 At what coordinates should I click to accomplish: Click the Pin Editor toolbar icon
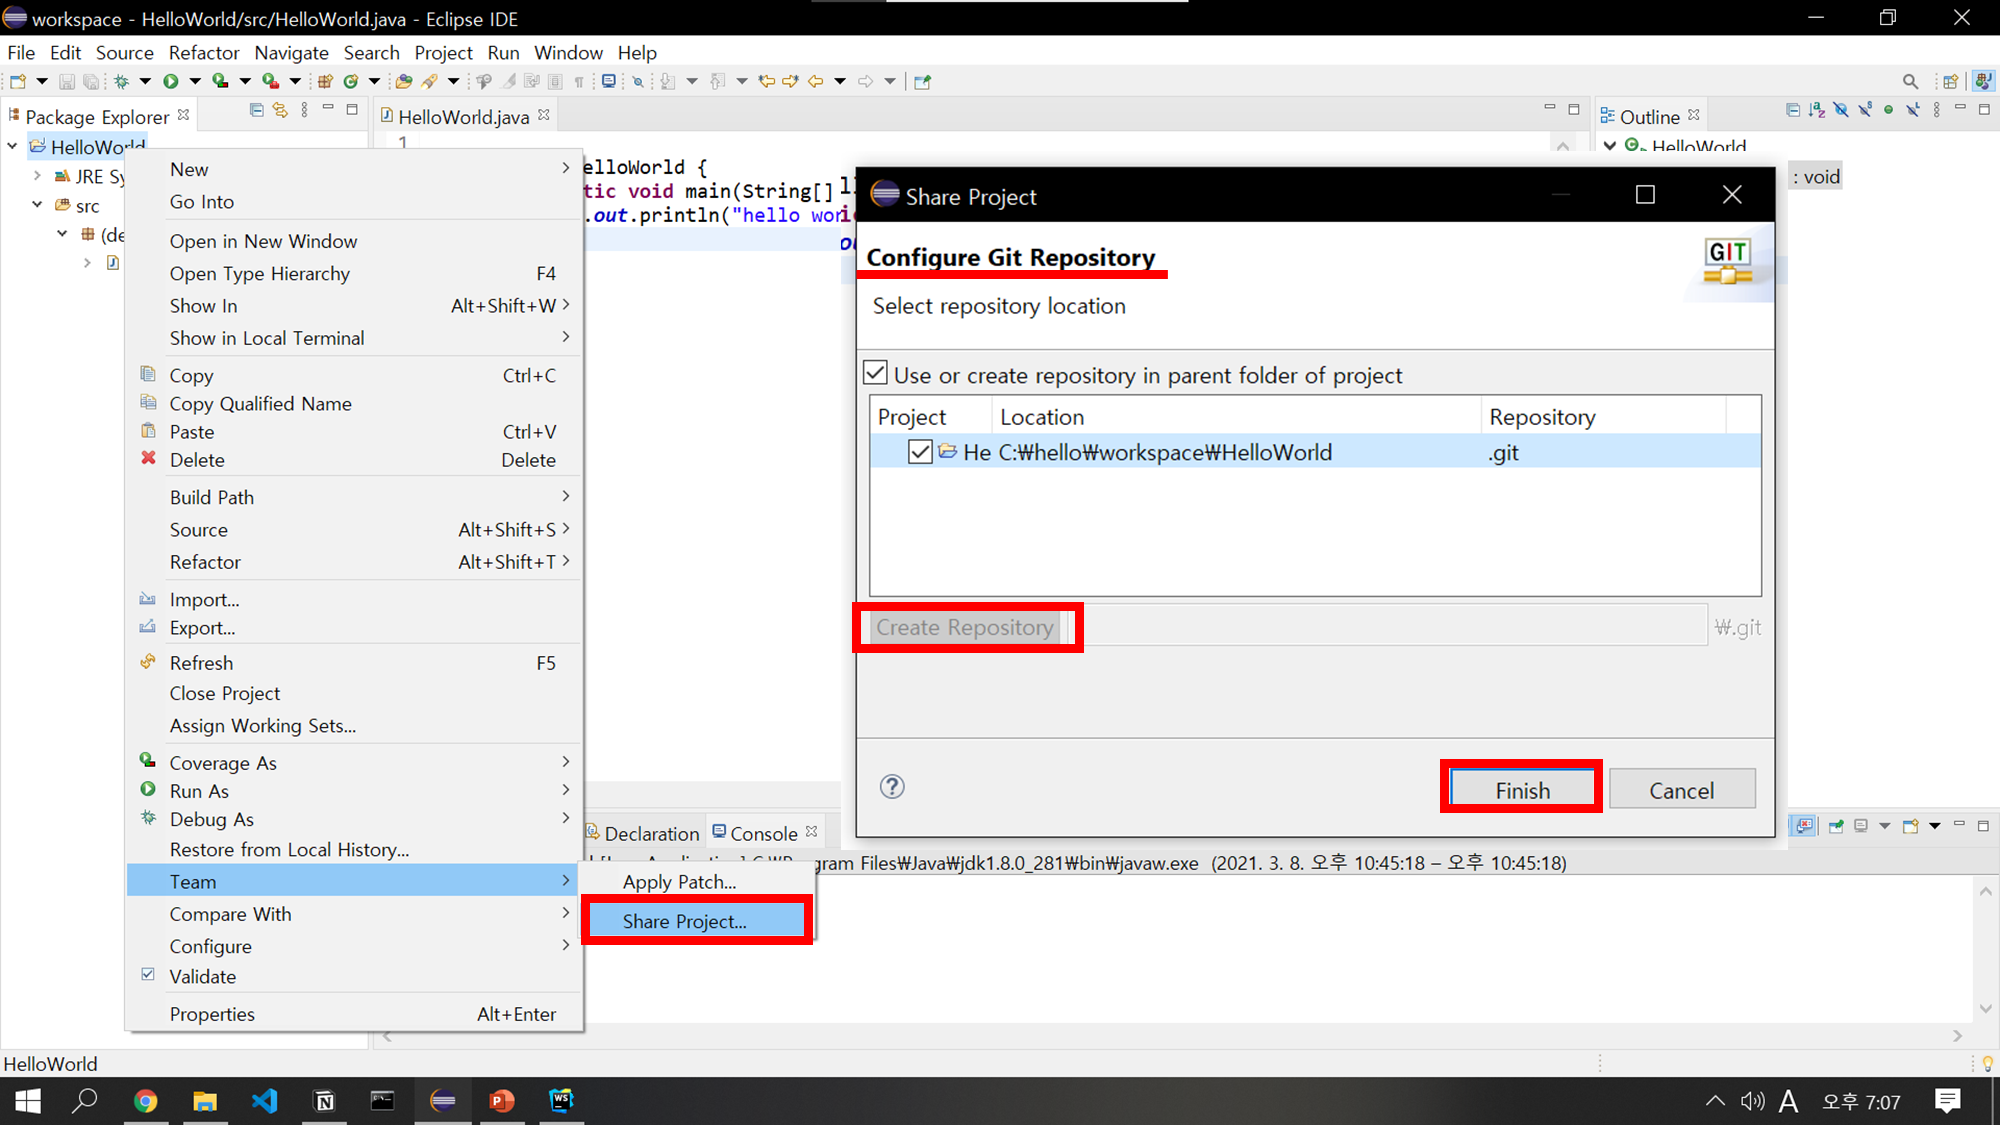923,81
